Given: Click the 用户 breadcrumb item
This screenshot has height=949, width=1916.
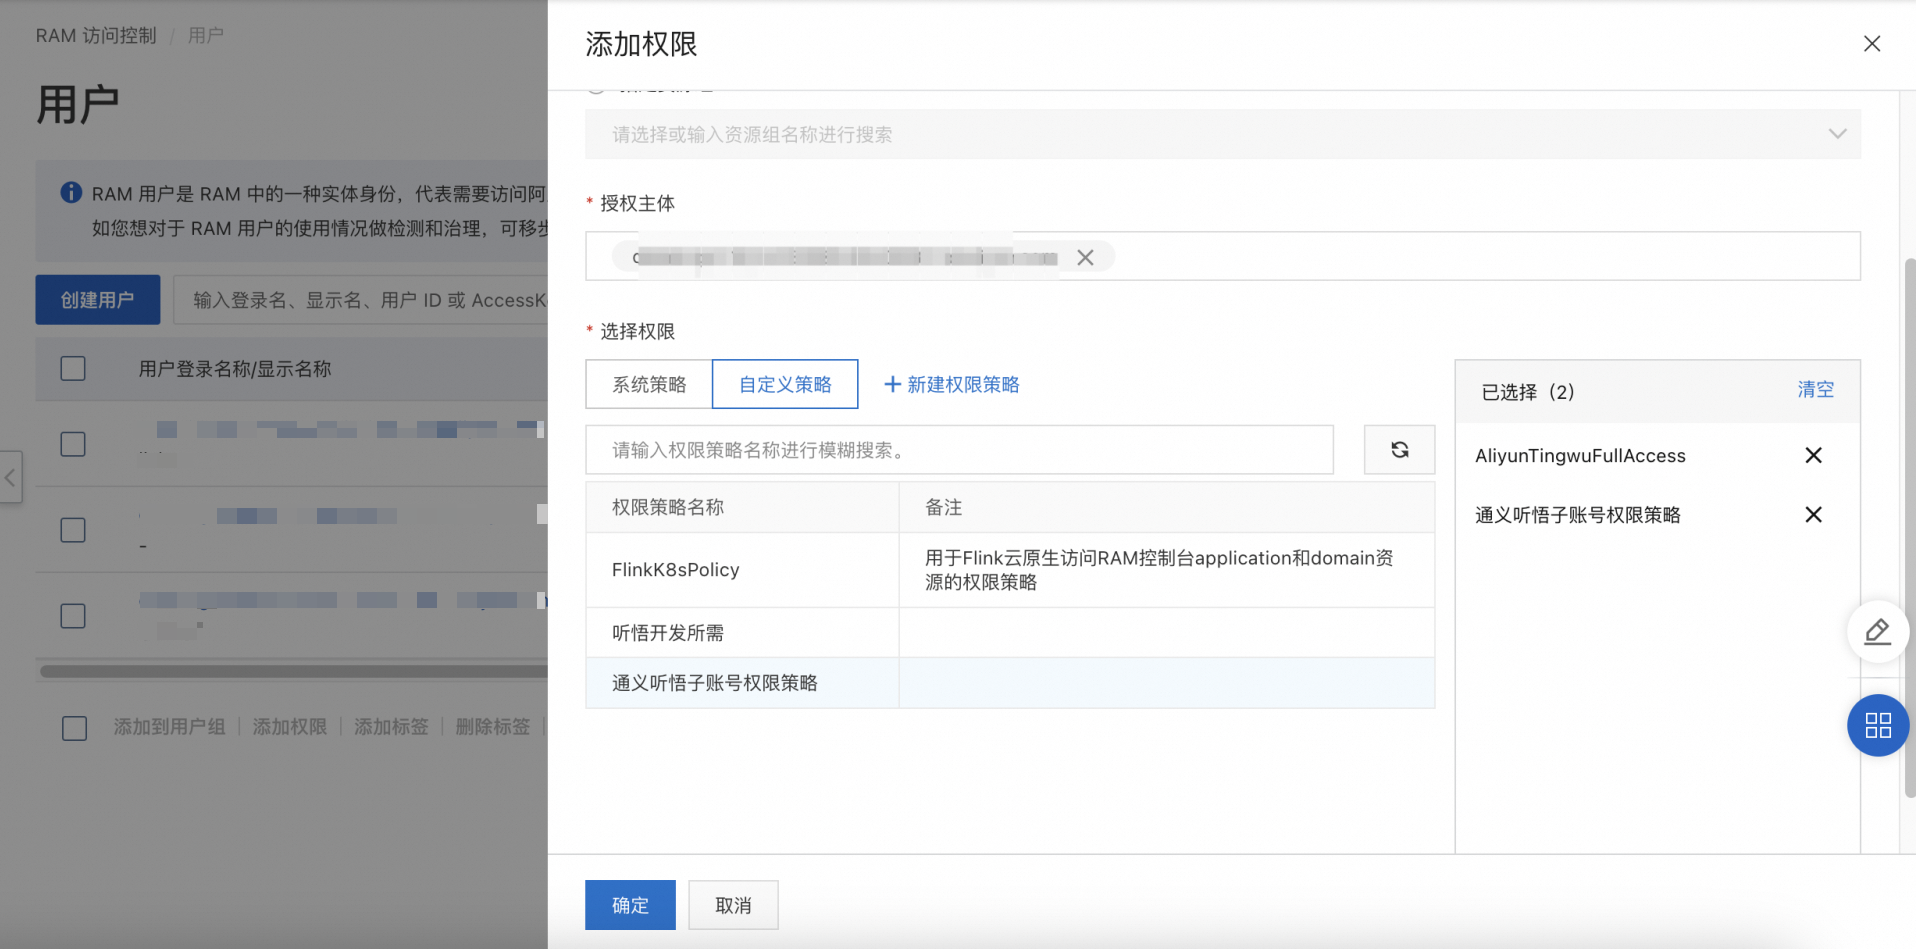Looking at the screenshot, I should (x=206, y=35).
